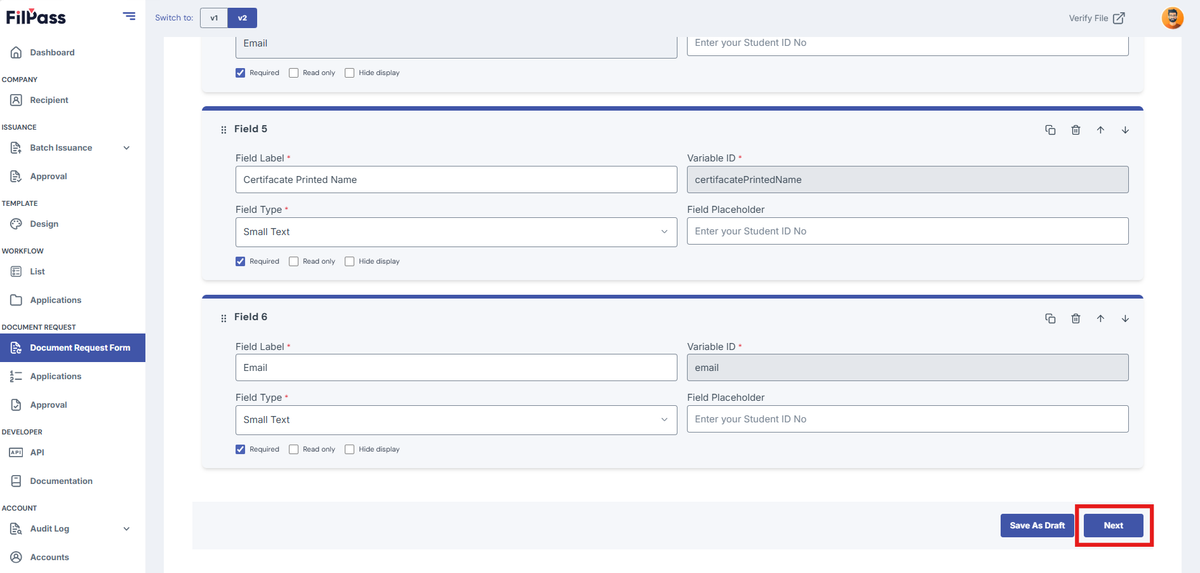Open Field Type dropdown in Field 5
The image size is (1200, 573).
coord(456,231)
